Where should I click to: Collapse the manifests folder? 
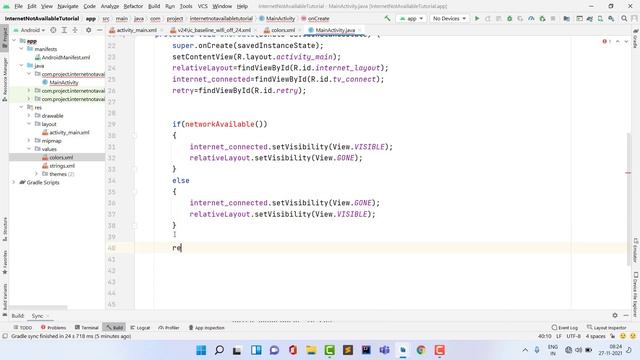pyautogui.click(x=21, y=49)
